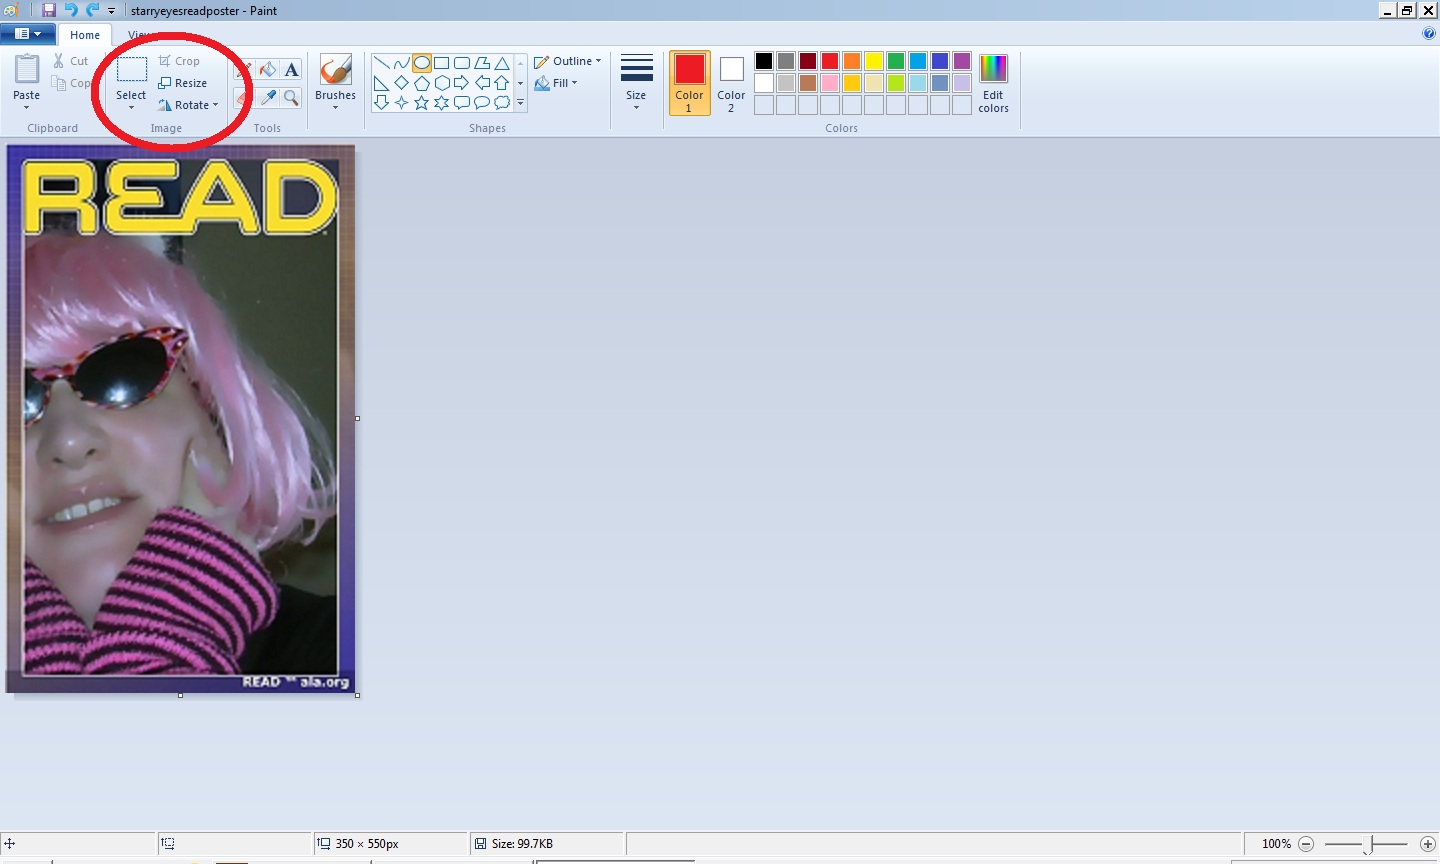Select the Magnifier tool
This screenshot has width=1440, height=864.
pyautogui.click(x=291, y=97)
